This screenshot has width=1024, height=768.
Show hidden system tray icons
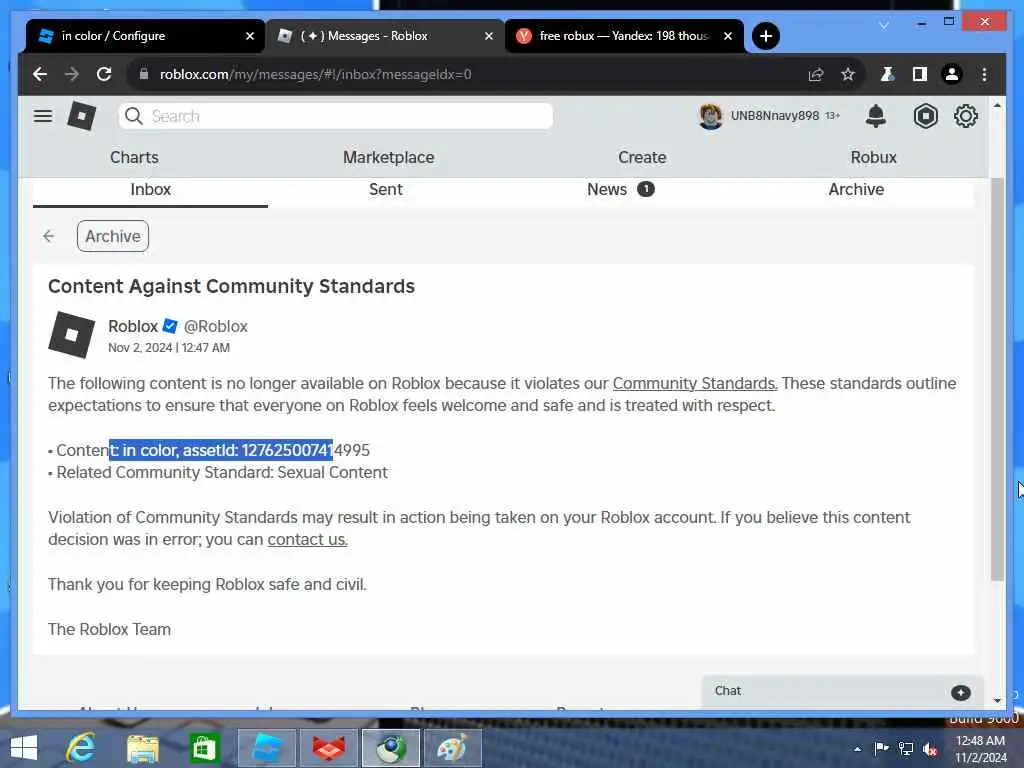[857, 749]
